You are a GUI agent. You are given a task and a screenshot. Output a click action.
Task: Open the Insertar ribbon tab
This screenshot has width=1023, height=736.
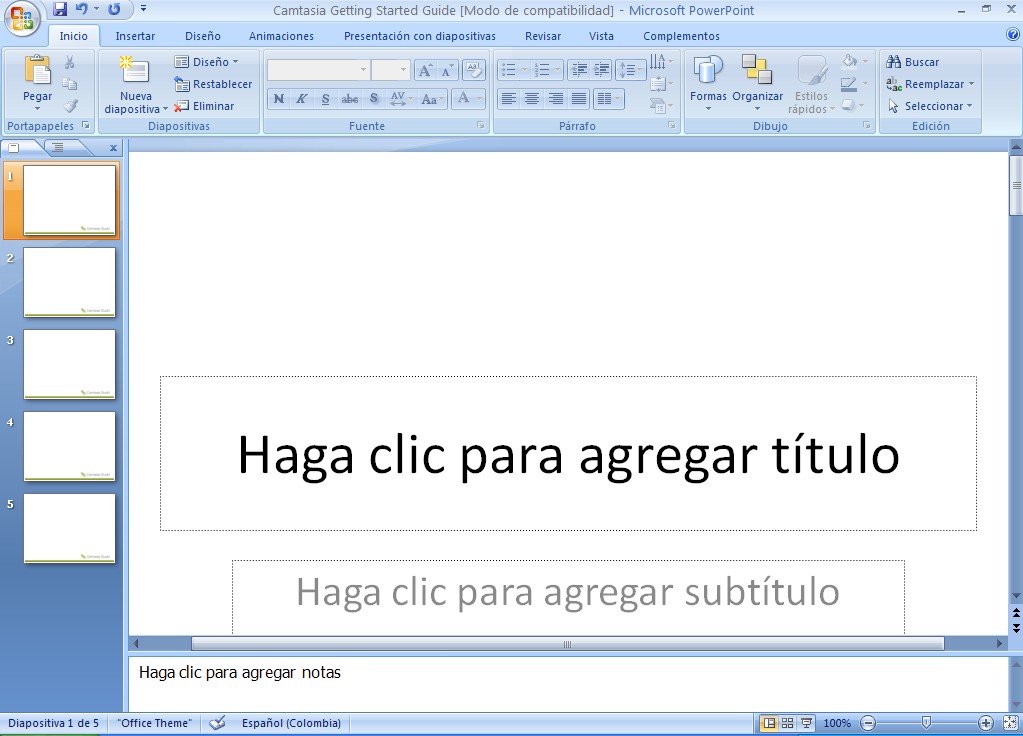click(x=135, y=36)
